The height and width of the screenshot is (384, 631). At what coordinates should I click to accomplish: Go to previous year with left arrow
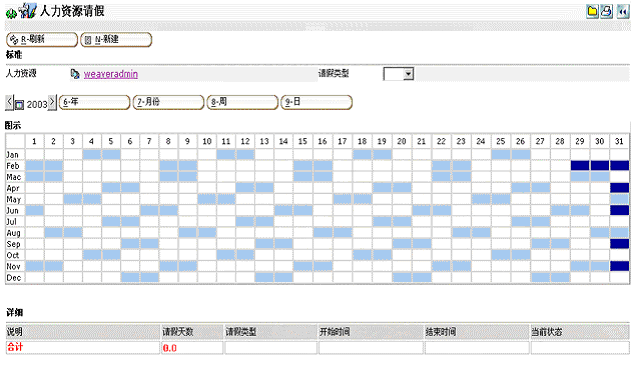tap(9, 102)
